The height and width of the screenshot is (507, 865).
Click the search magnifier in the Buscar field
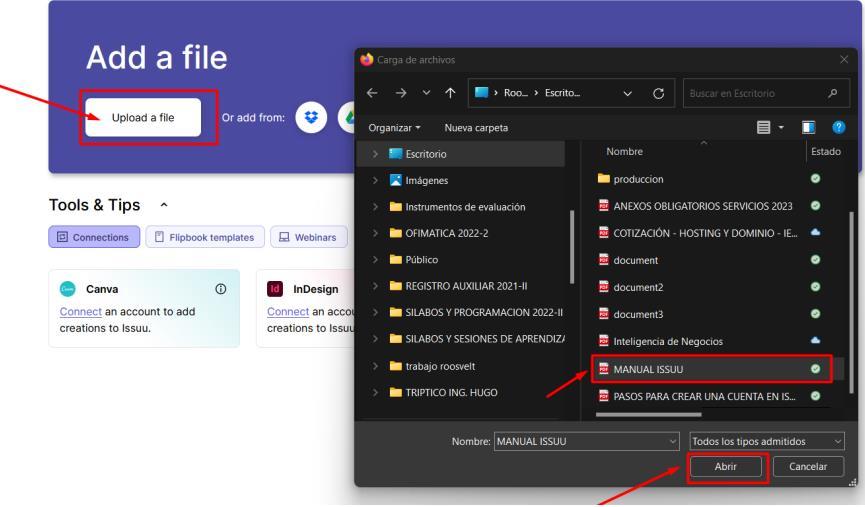(832, 93)
